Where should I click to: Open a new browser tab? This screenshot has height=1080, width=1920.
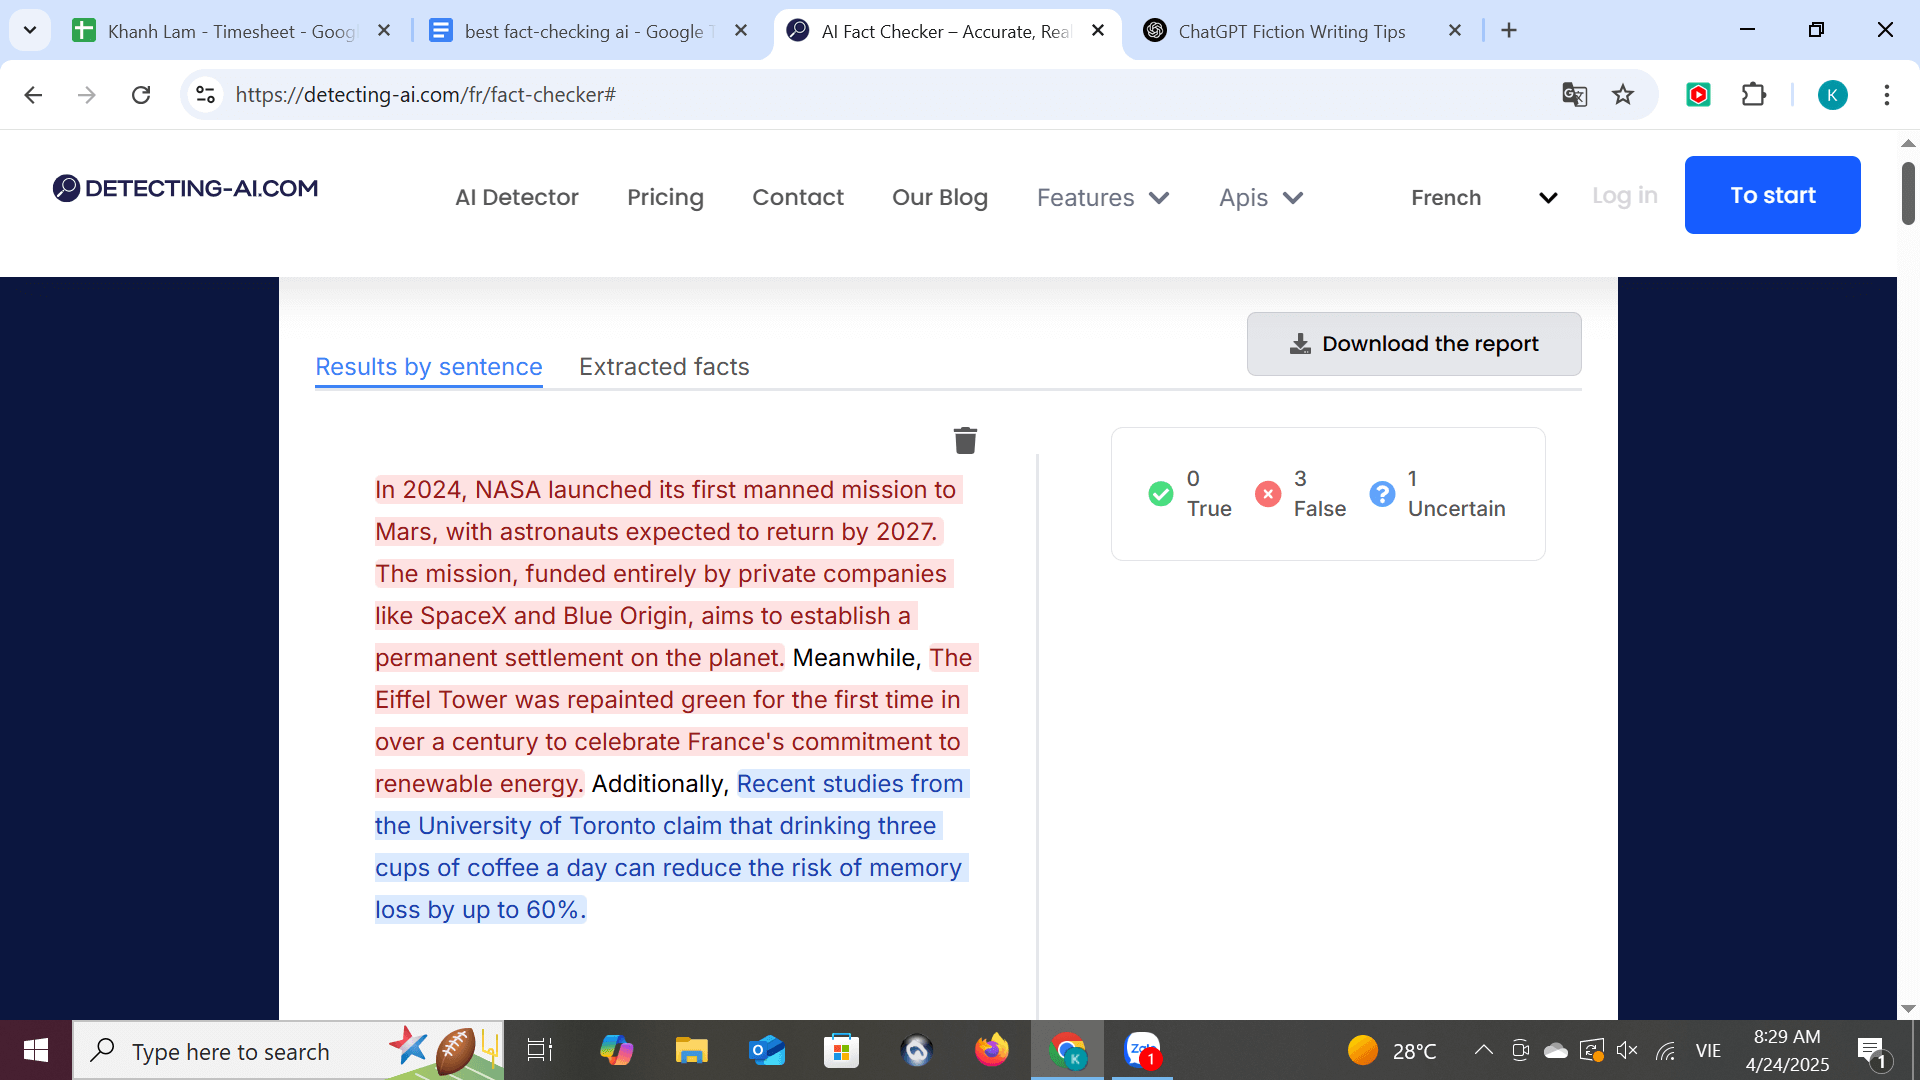click(x=1509, y=31)
